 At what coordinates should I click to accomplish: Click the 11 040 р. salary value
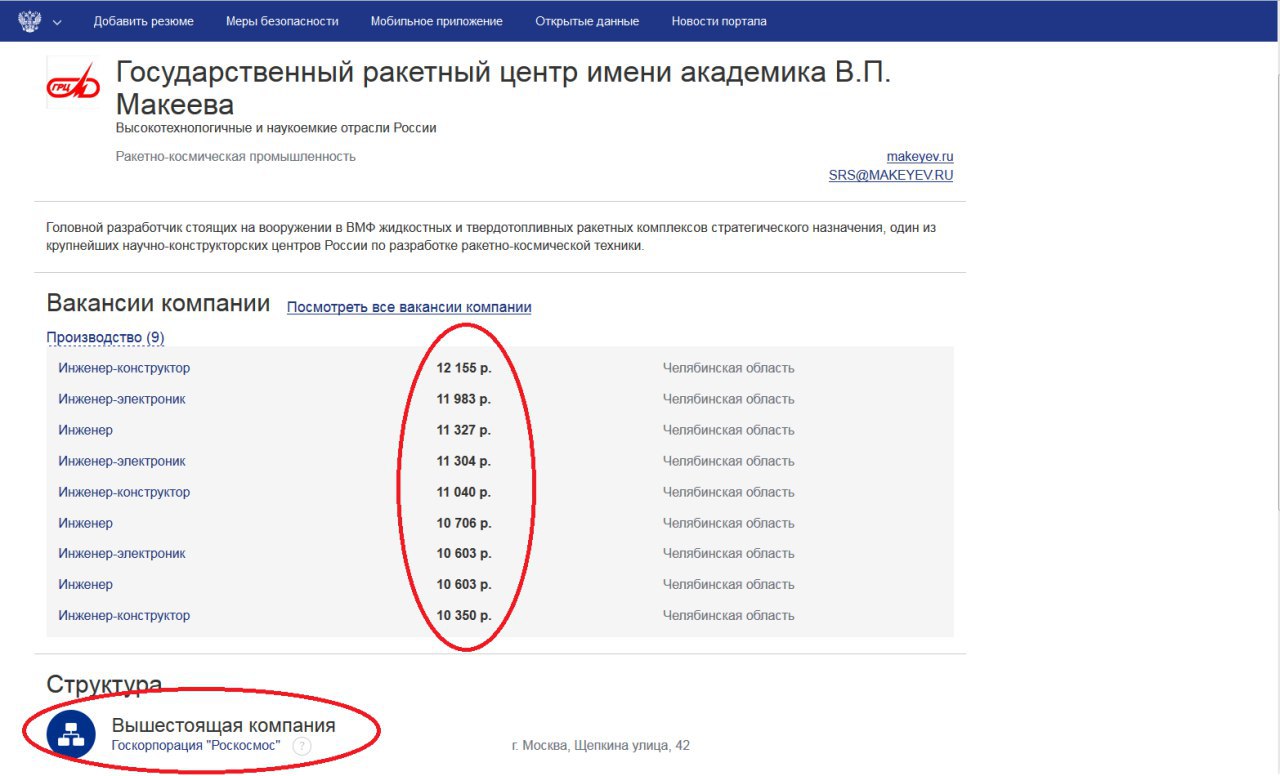tap(464, 492)
